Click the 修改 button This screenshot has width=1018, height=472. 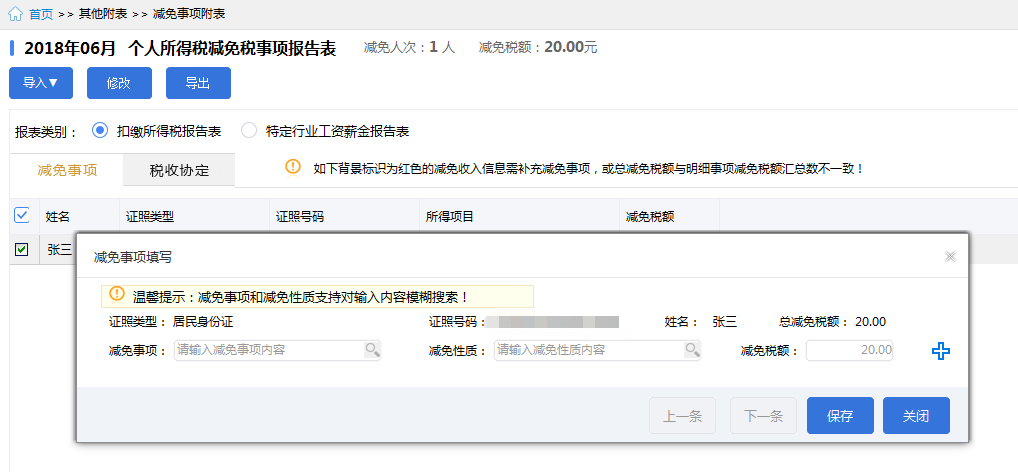tap(119, 83)
